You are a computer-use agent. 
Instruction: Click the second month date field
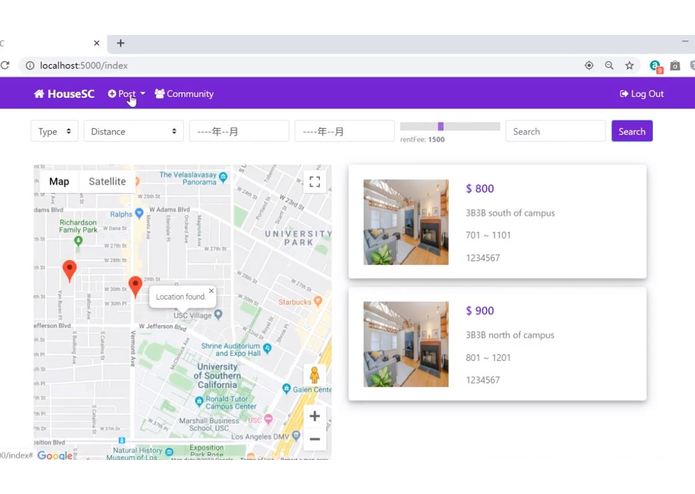pyautogui.click(x=345, y=131)
